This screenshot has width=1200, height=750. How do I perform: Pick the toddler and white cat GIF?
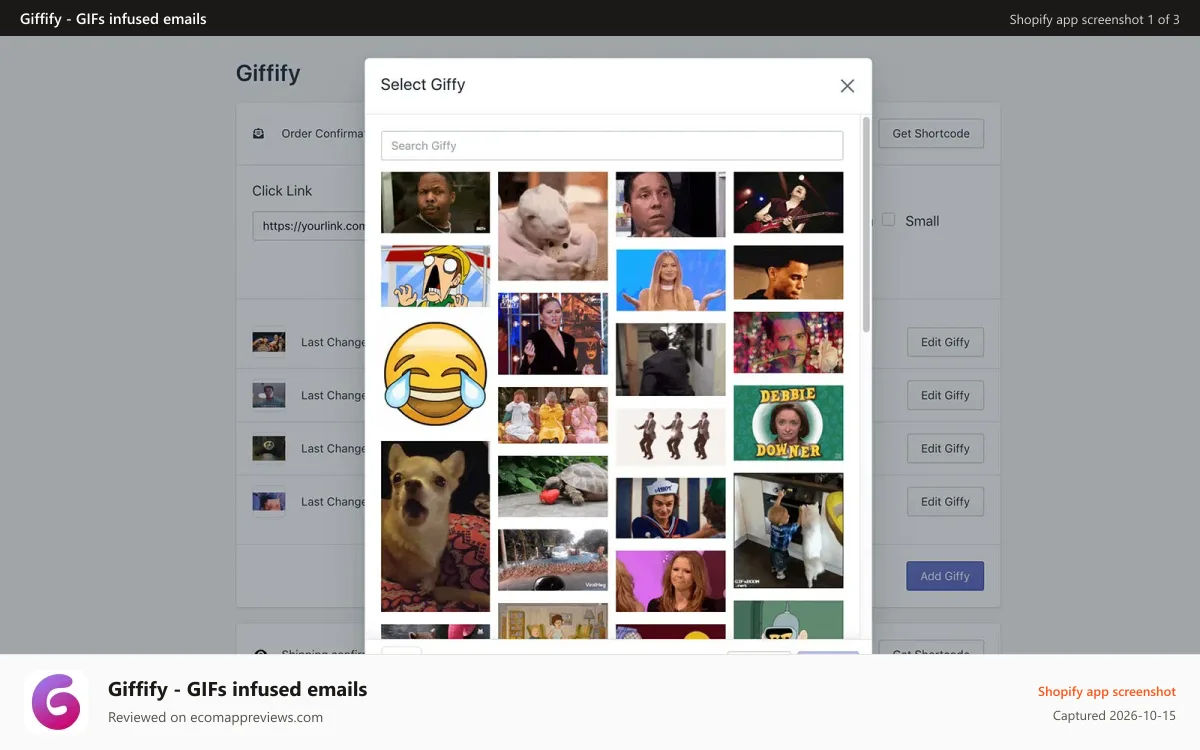788,531
